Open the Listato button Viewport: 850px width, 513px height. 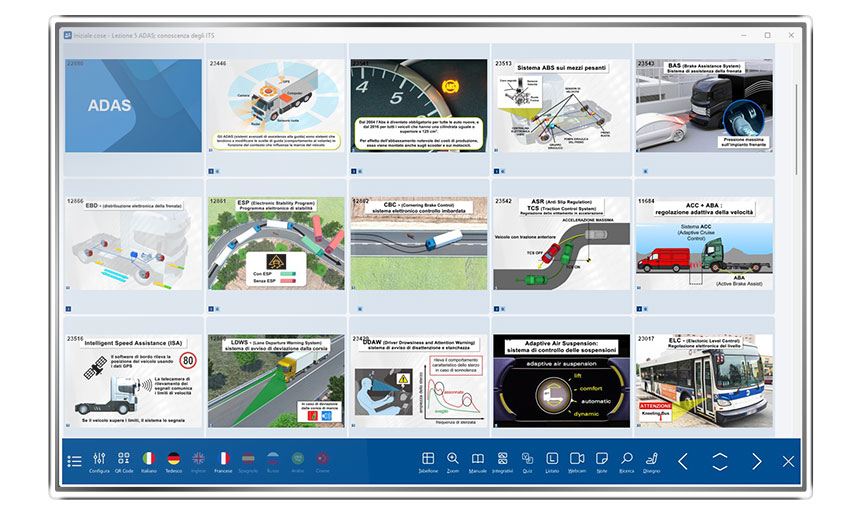pos(552,460)
